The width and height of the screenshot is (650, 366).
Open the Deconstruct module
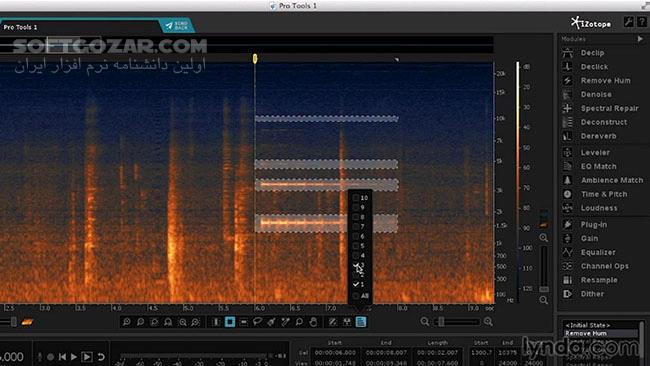[604, 122]
